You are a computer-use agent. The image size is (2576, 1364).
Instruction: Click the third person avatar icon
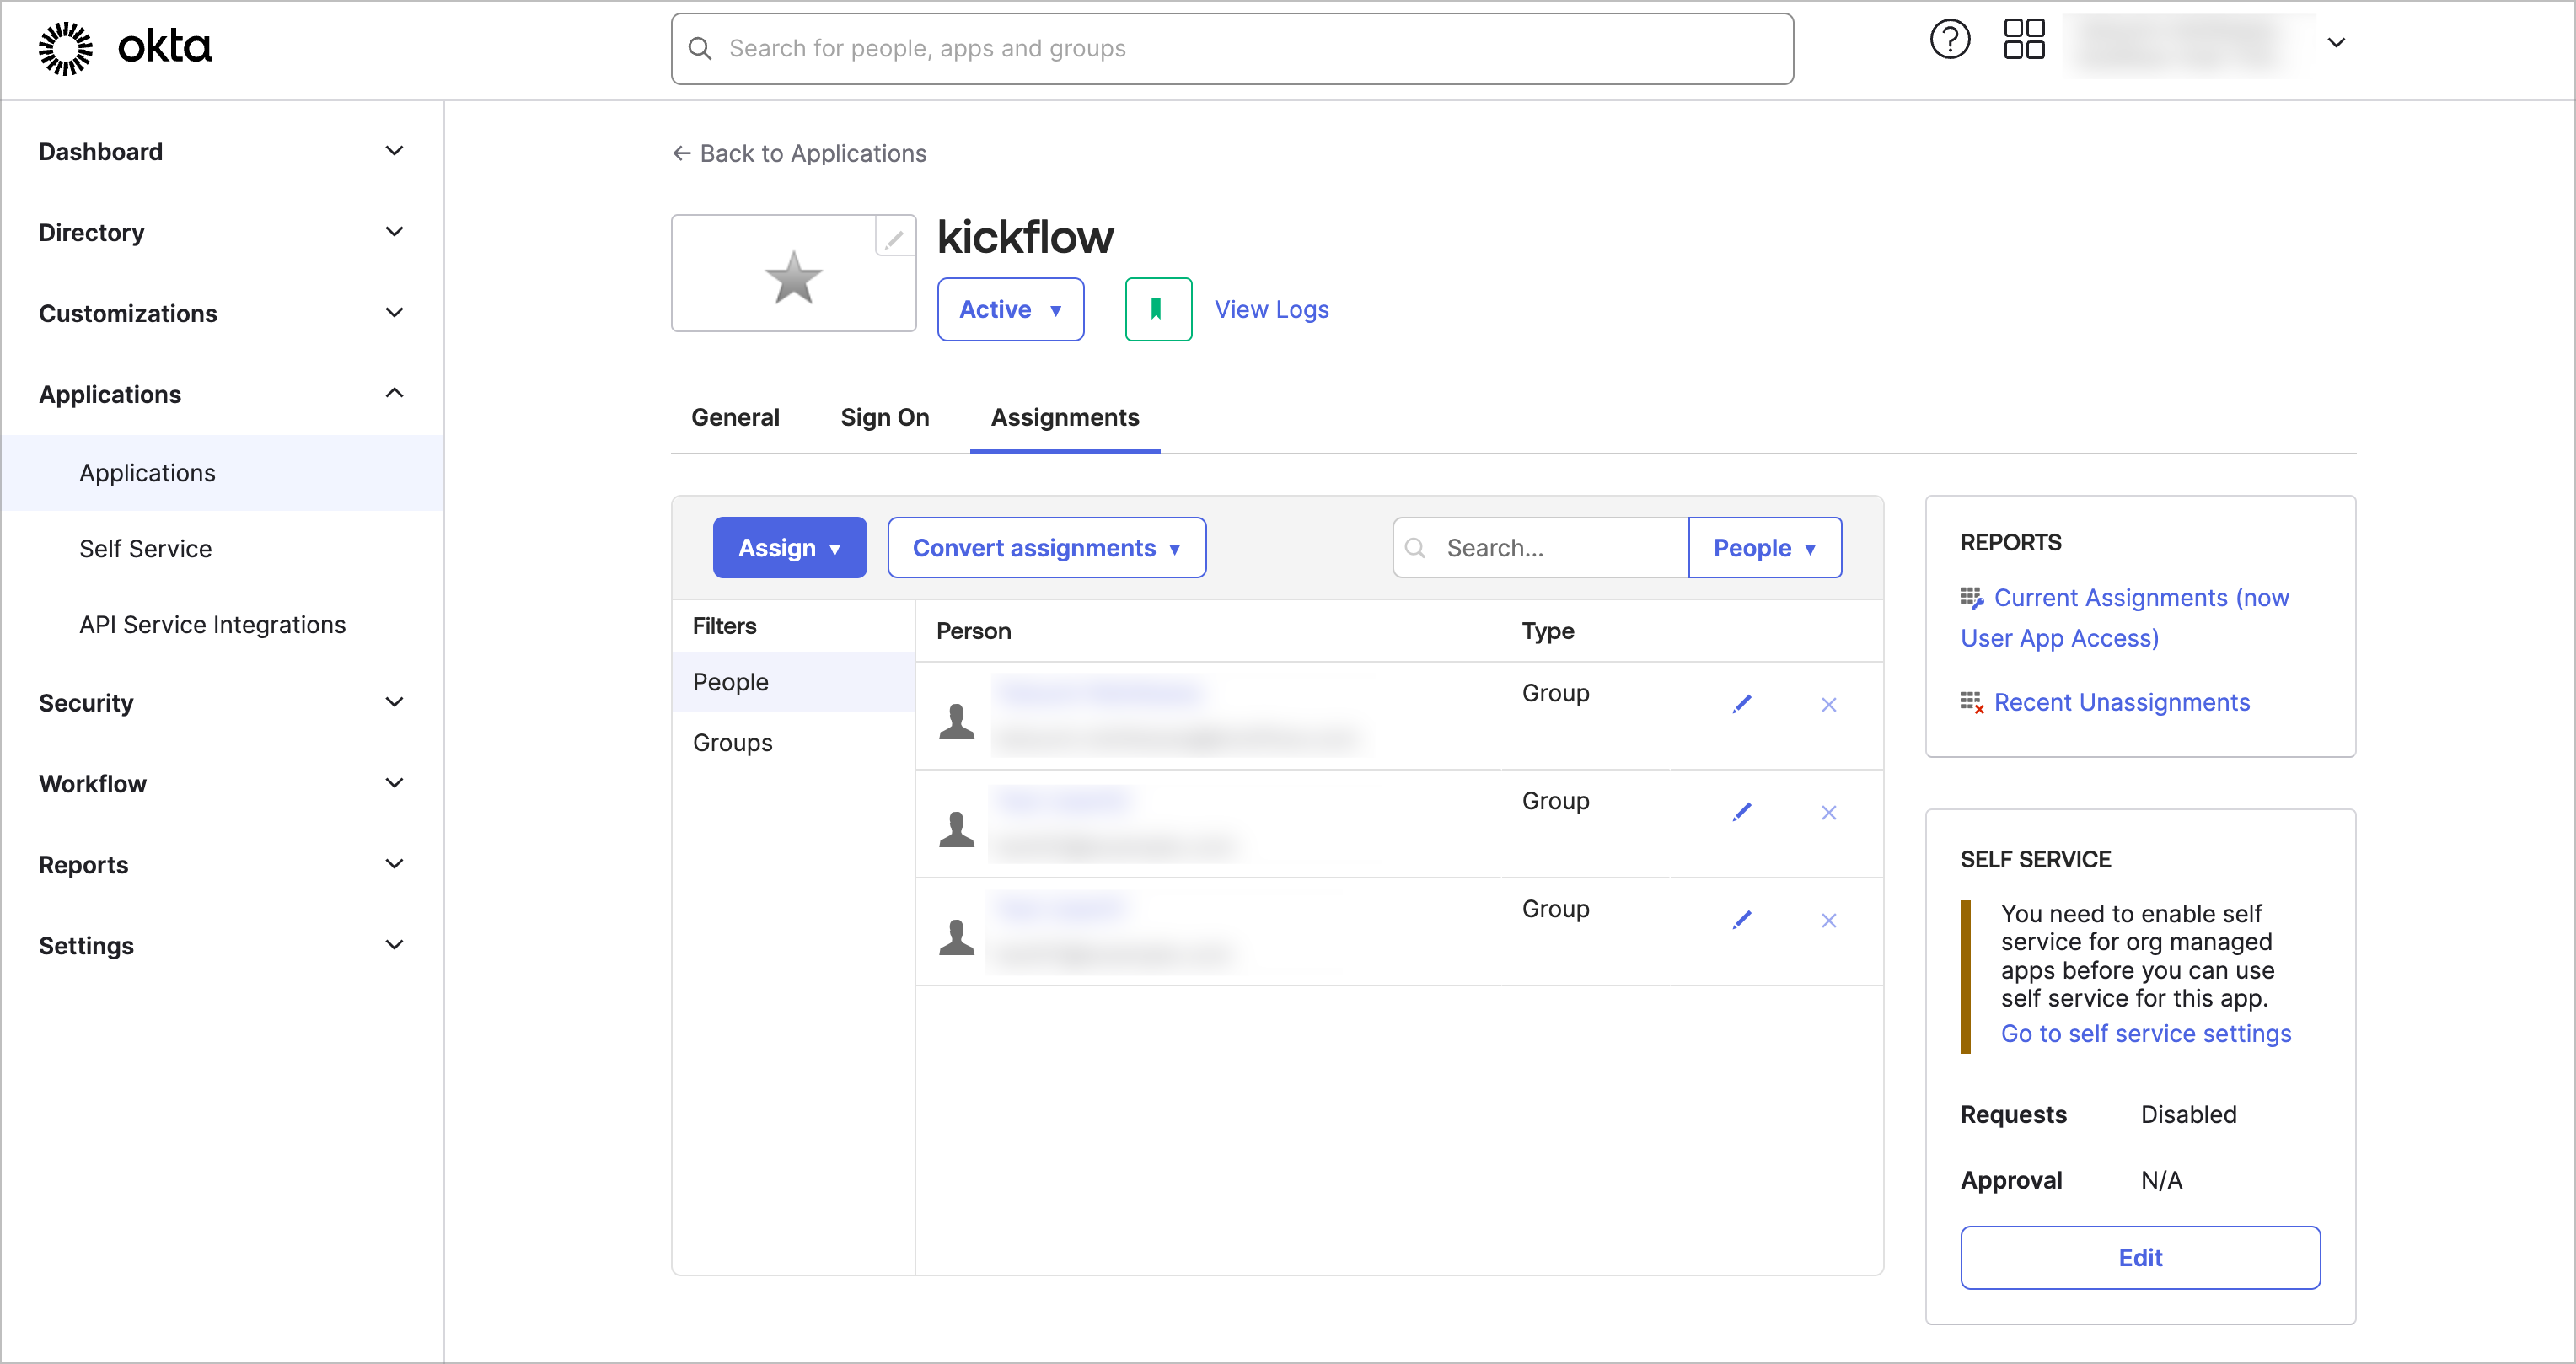(x=956, y=937)
